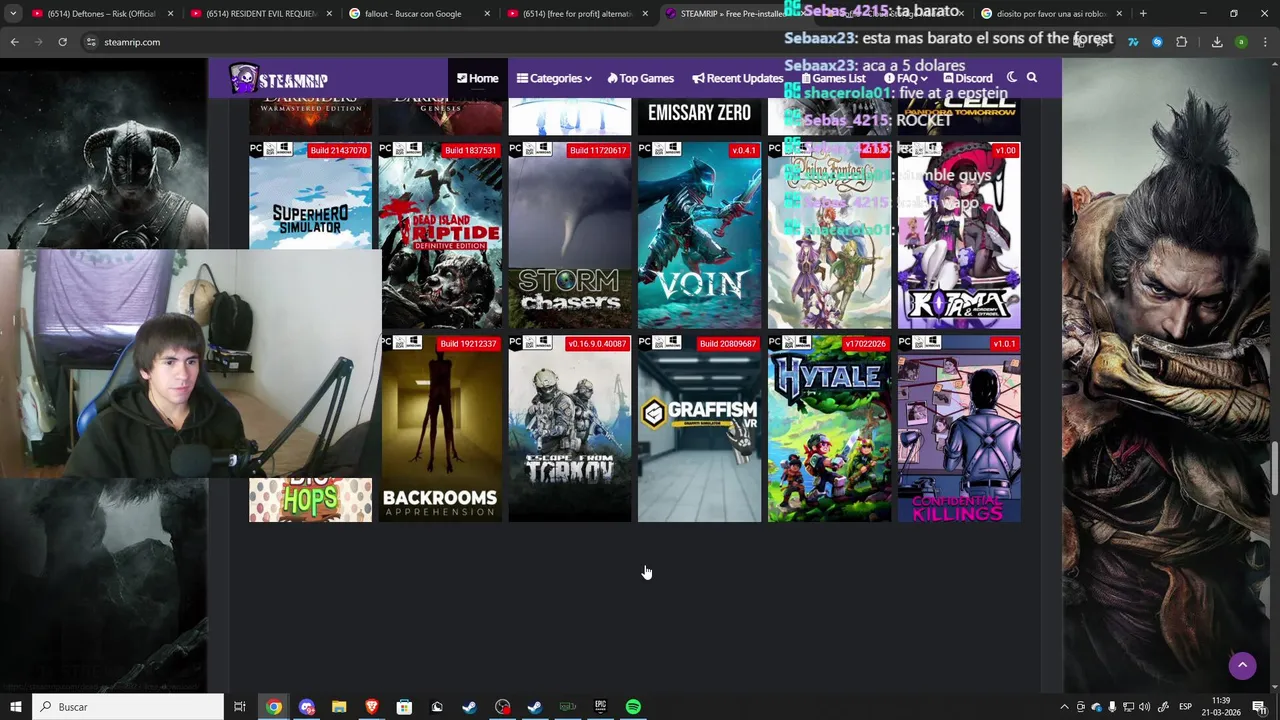Open a new browser tab
1280x720 pixels.
(1143, 14)
